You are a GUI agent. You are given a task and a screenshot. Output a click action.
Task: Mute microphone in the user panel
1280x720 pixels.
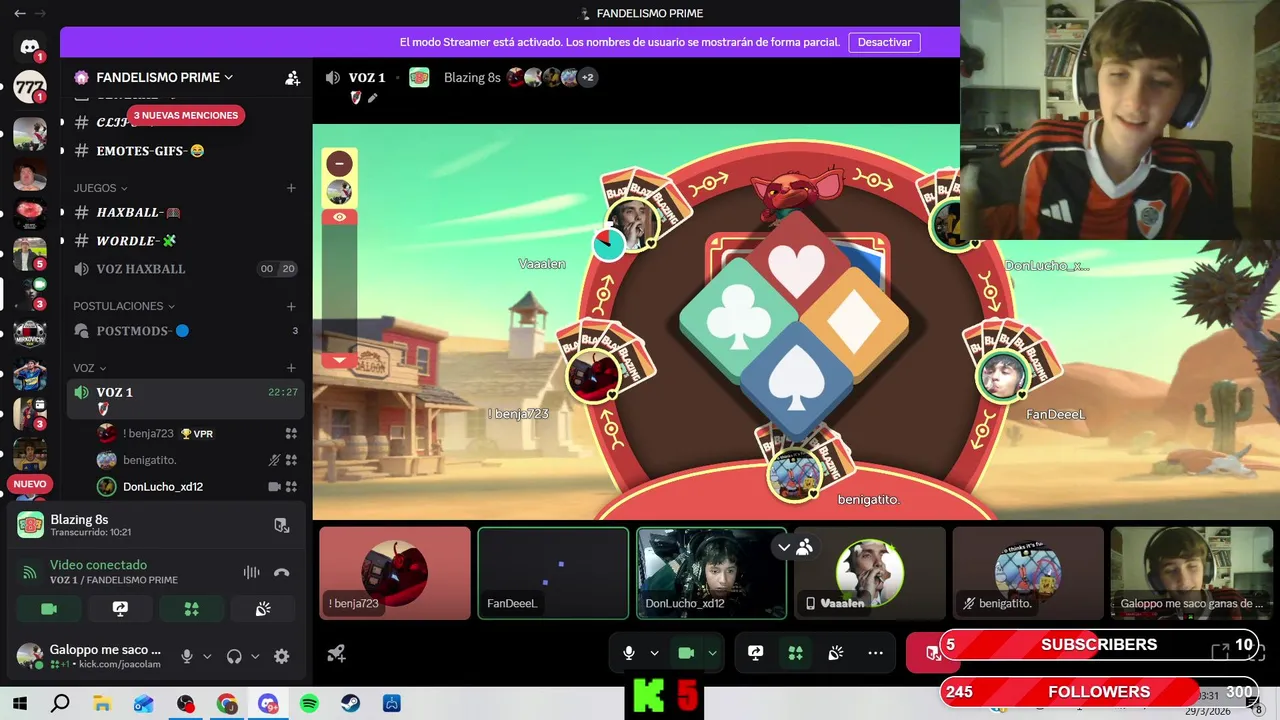[186, 656]
